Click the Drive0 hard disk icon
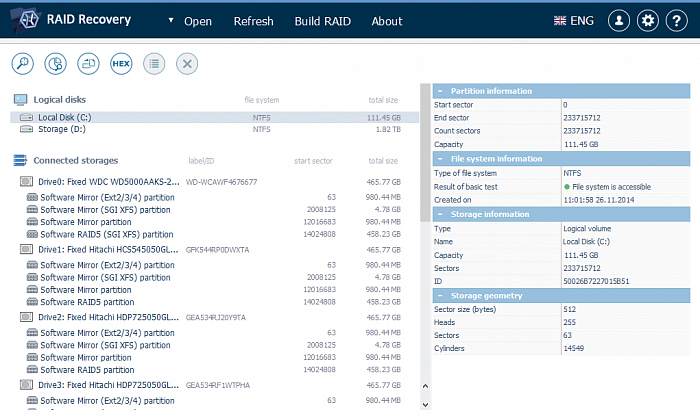This screenshot has height=416, width=700. click(26, 181)
